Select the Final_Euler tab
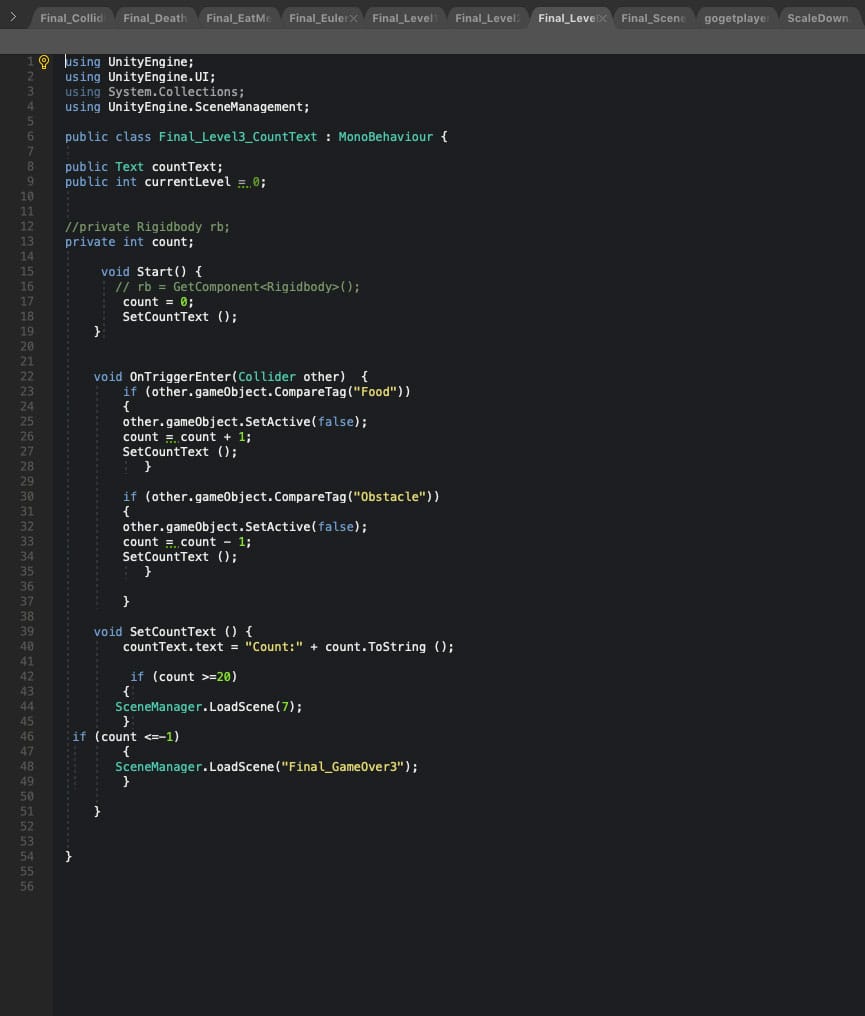Viewport: 865px width, 1016px height. [316, 18]
